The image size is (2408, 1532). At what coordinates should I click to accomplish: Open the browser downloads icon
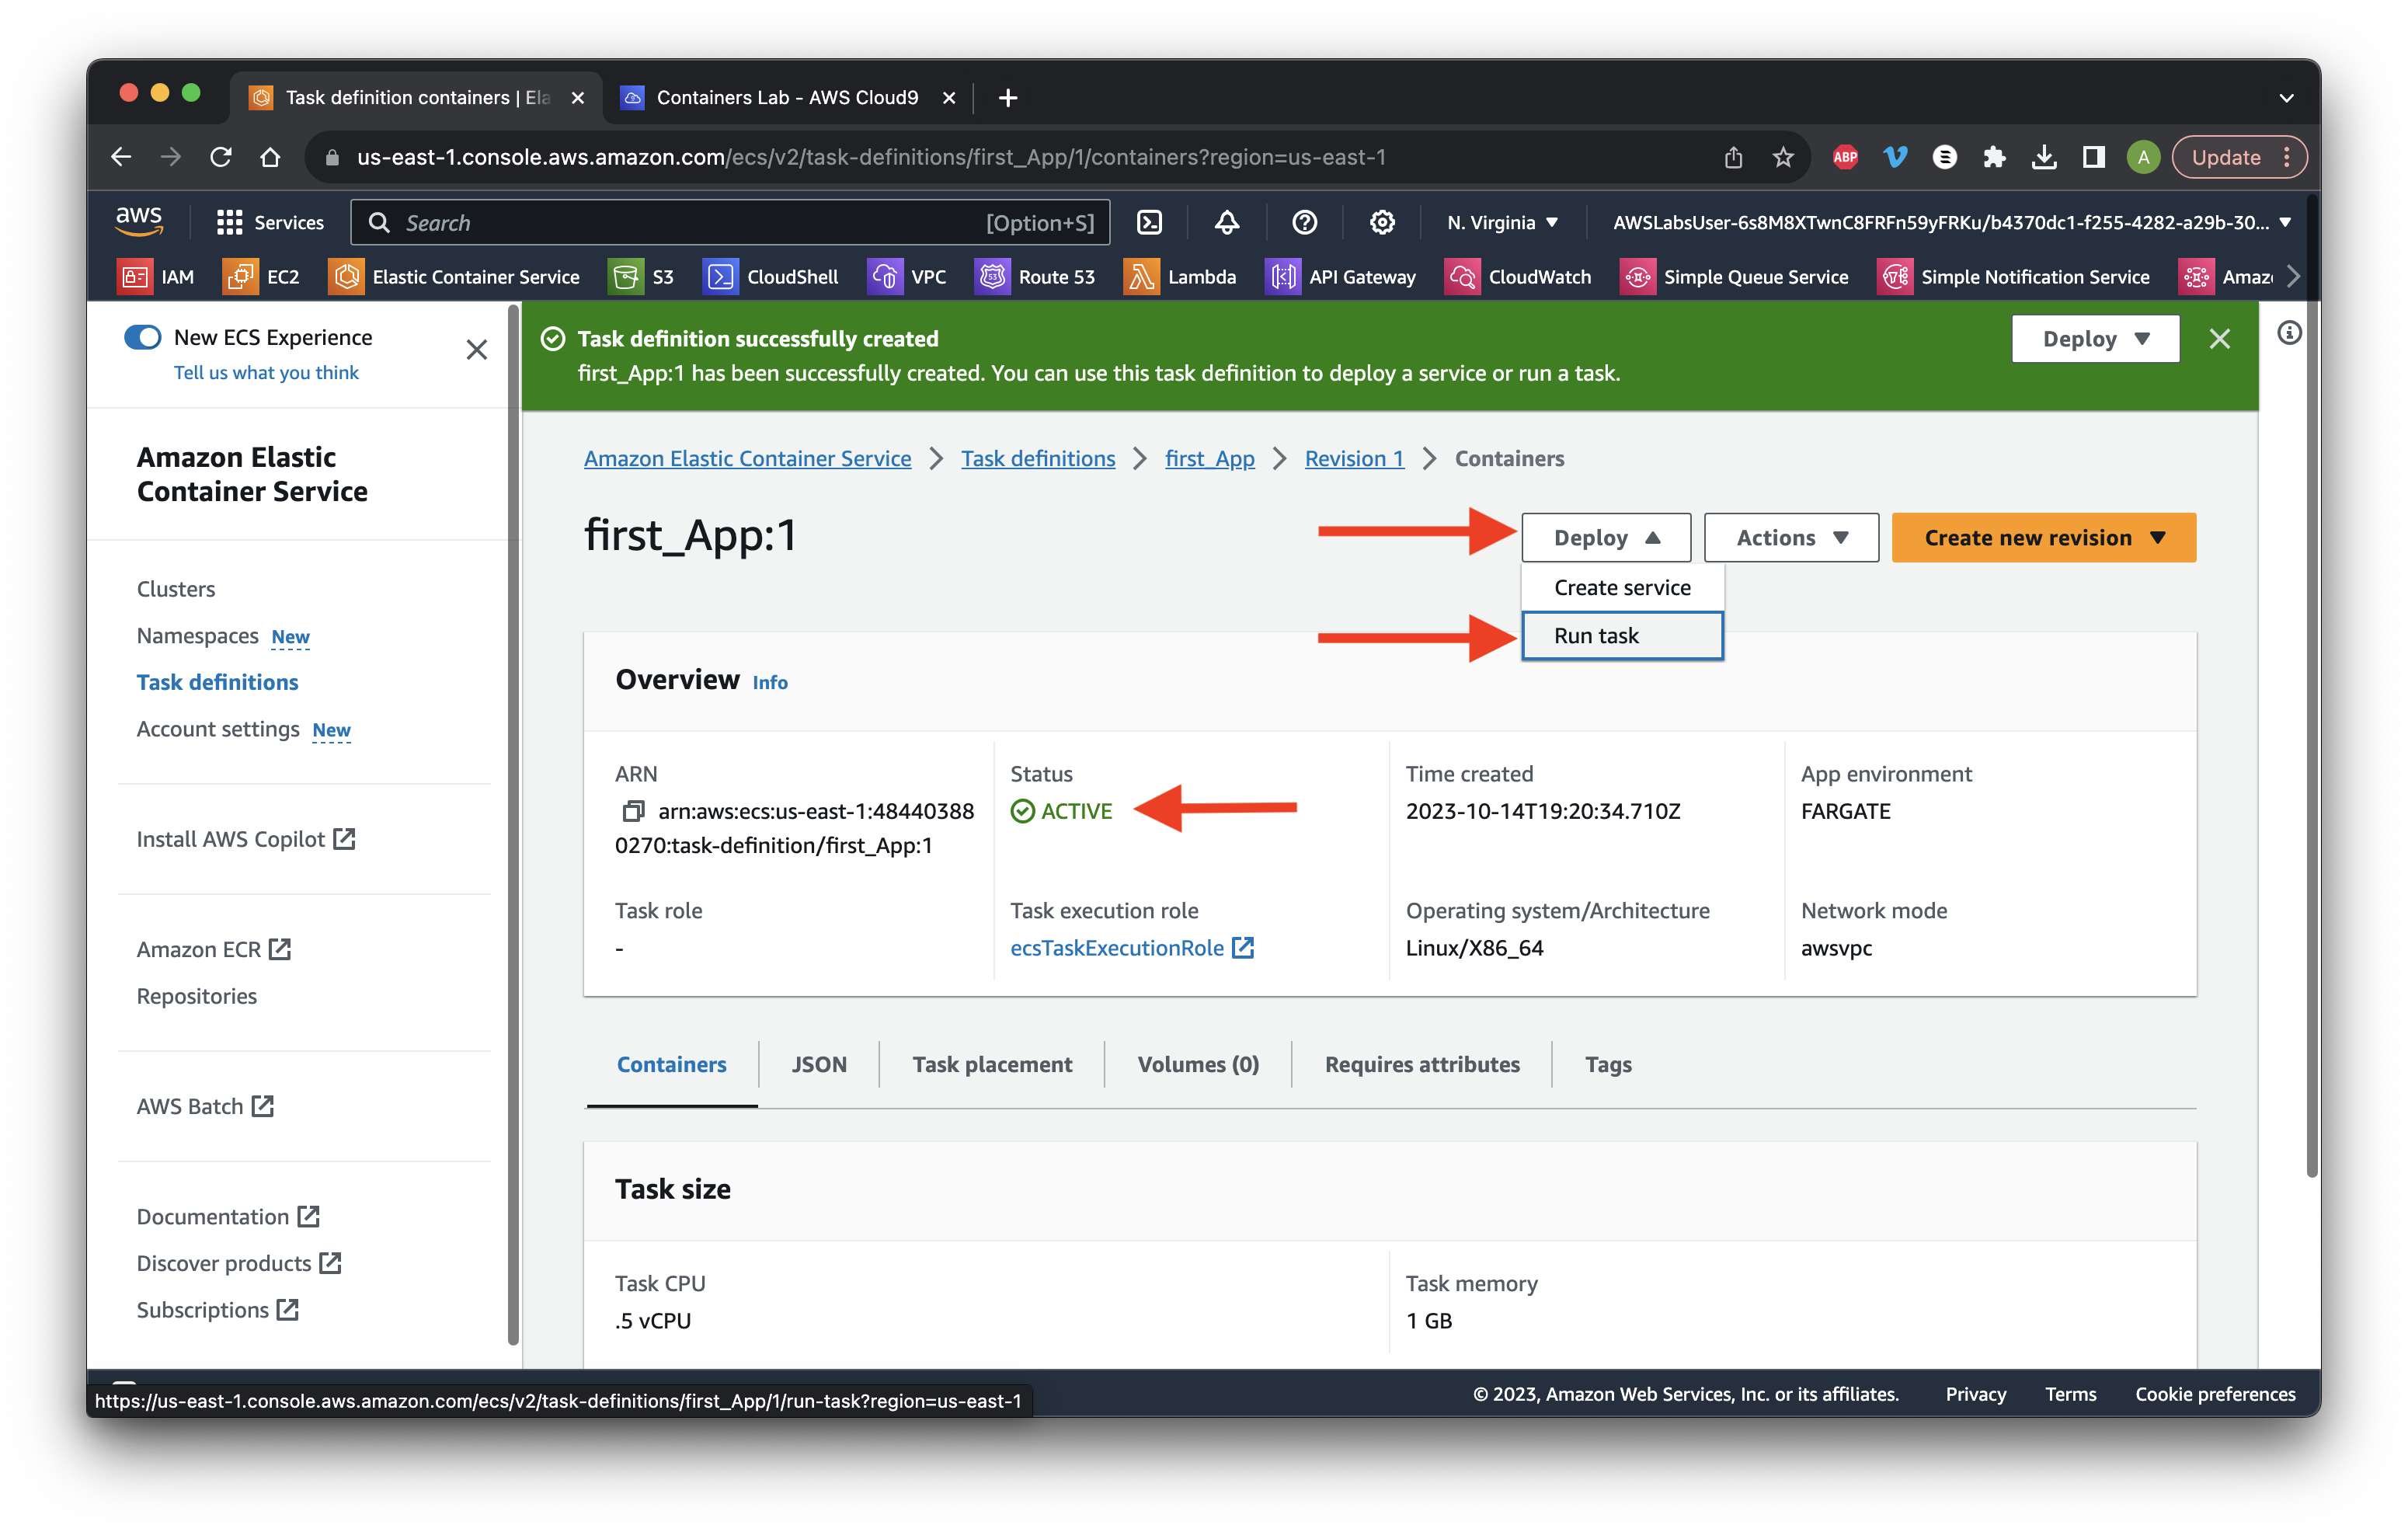(x=2044, y=157)
